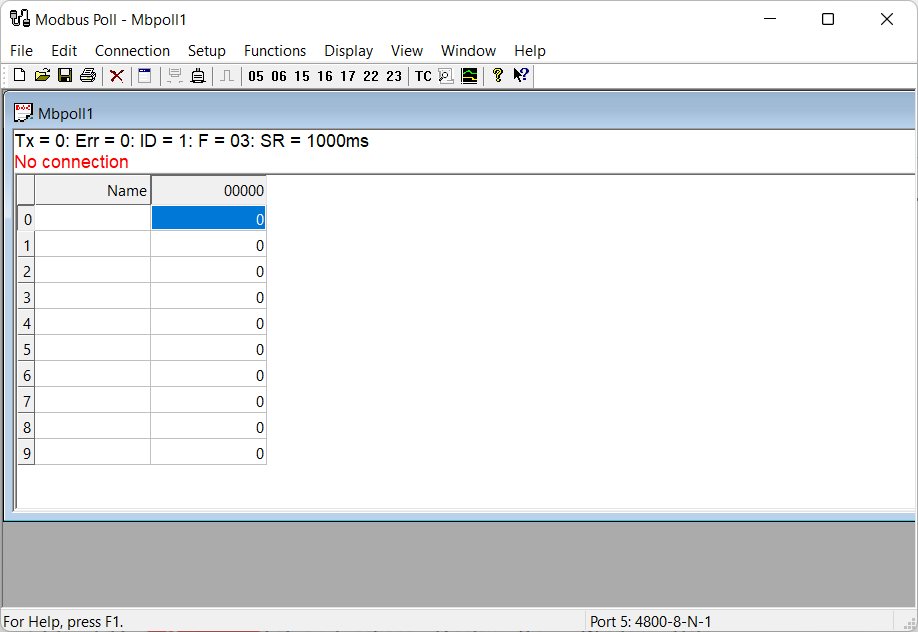918x632 pixels.
Task: Select function 15 write multiple coils
Action: [302, 76]
